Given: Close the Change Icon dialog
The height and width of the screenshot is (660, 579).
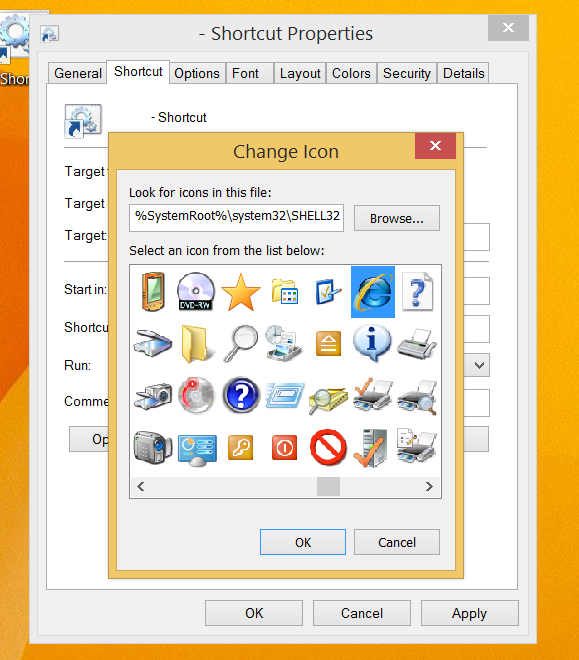Looking at the screenshot, I should (x=435, y=146).
